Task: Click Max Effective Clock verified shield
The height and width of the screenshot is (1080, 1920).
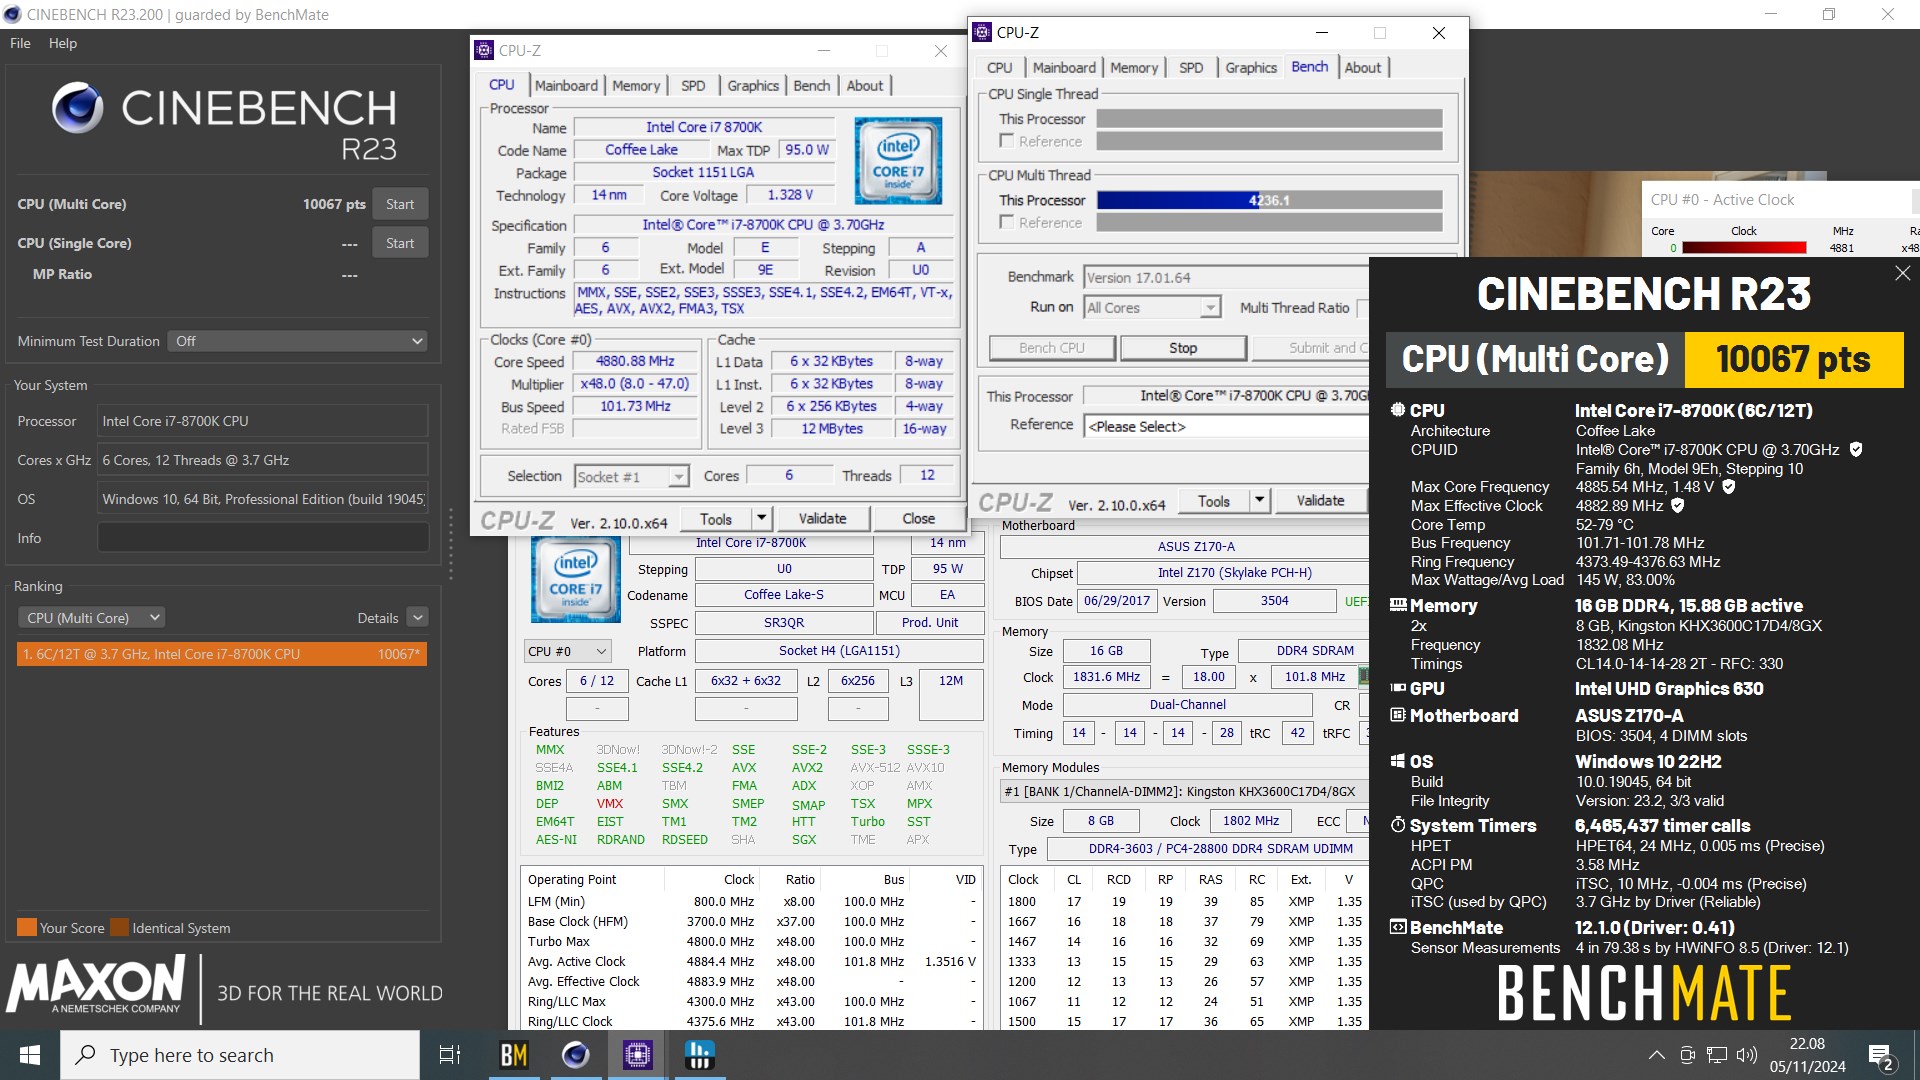Action: 1678,506
